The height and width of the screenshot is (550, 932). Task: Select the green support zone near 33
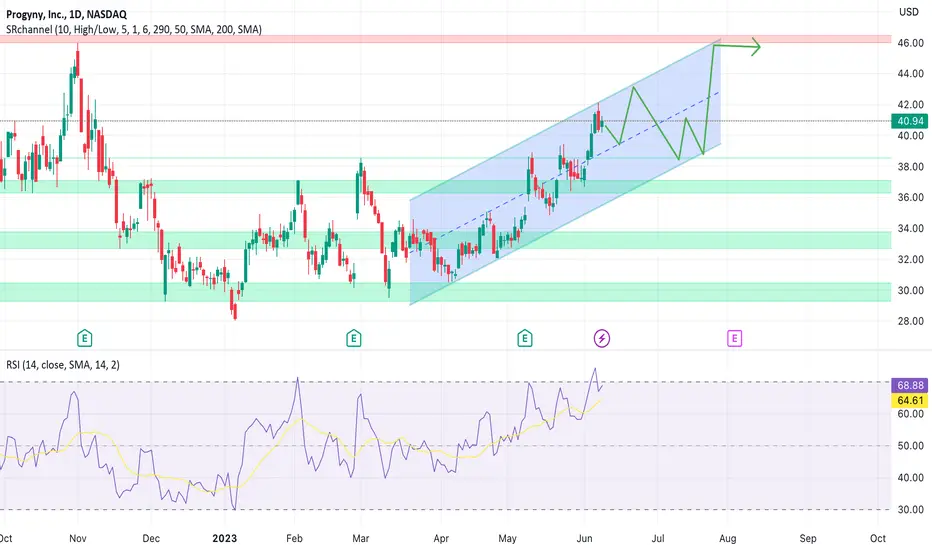pyautogui.click(x=446, y=240)
